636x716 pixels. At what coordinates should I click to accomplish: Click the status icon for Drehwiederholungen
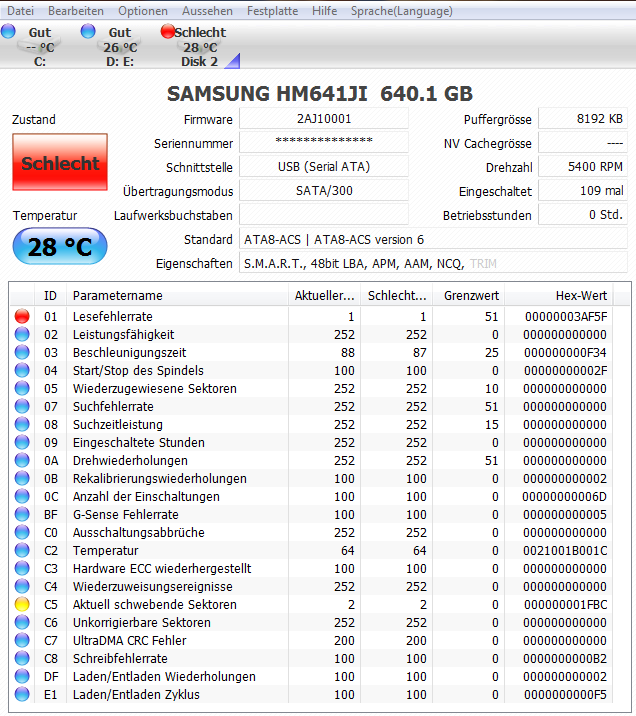coord(22,460)
